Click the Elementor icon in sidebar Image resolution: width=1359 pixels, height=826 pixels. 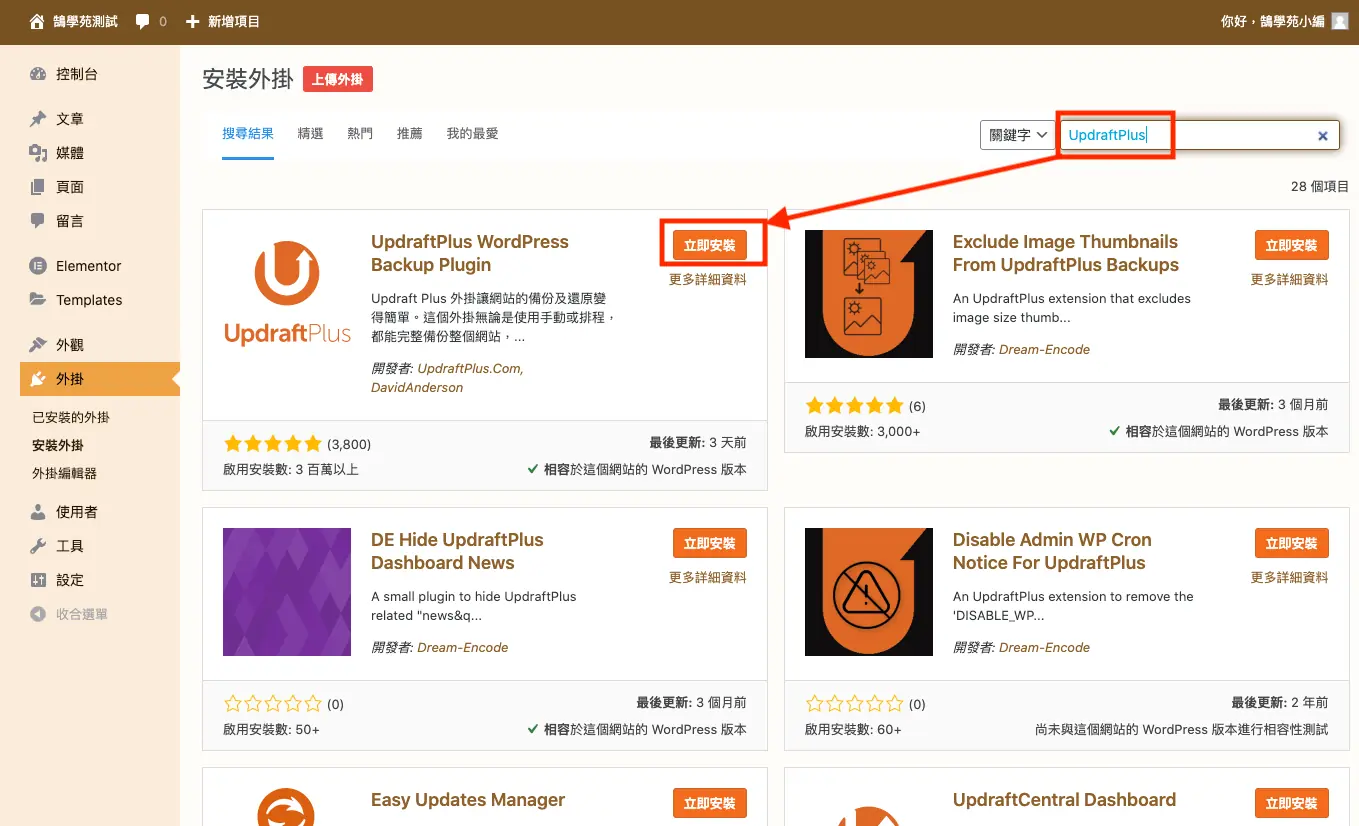pos(38,266)
